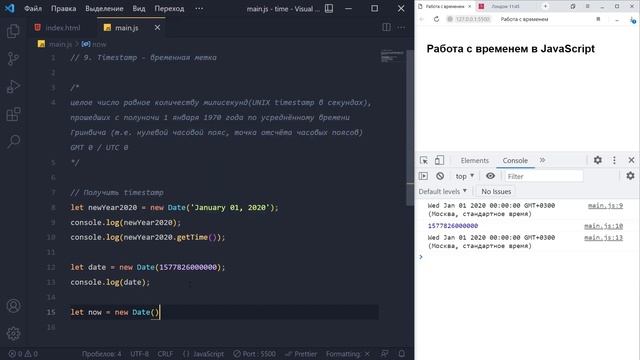Click the status bar errors and warnings indicator
640x360 pixels.
pyautogui.click(x=23, y=354)
